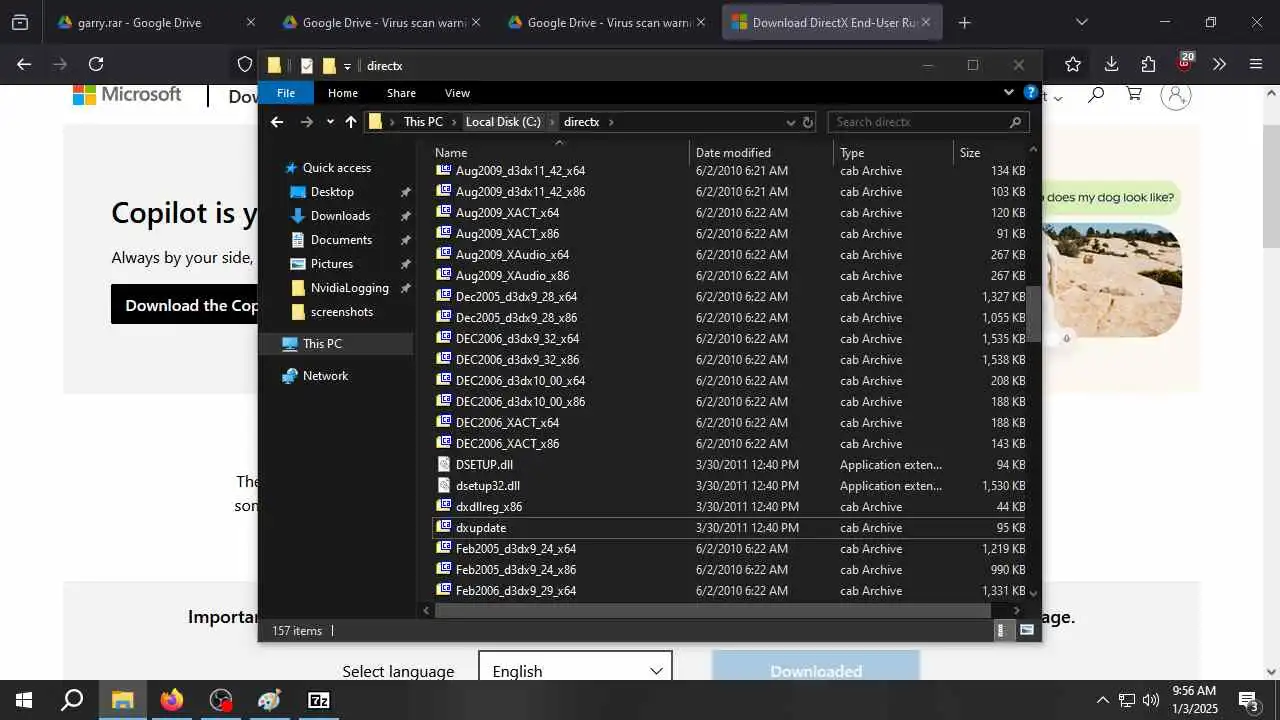Select DEC2006_XACT_x86 file

point(507,444)
